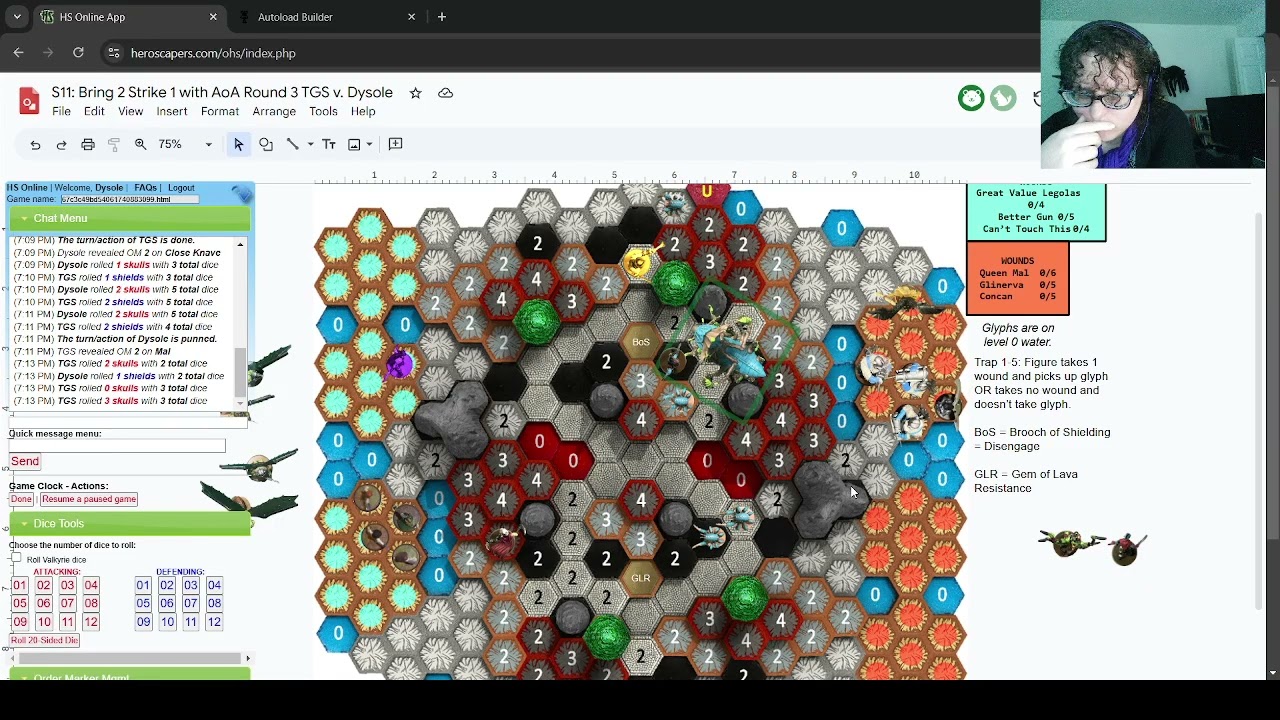Open the line type dropdown arrow
Screen dimensions: 1280x720
click(310, 144)
